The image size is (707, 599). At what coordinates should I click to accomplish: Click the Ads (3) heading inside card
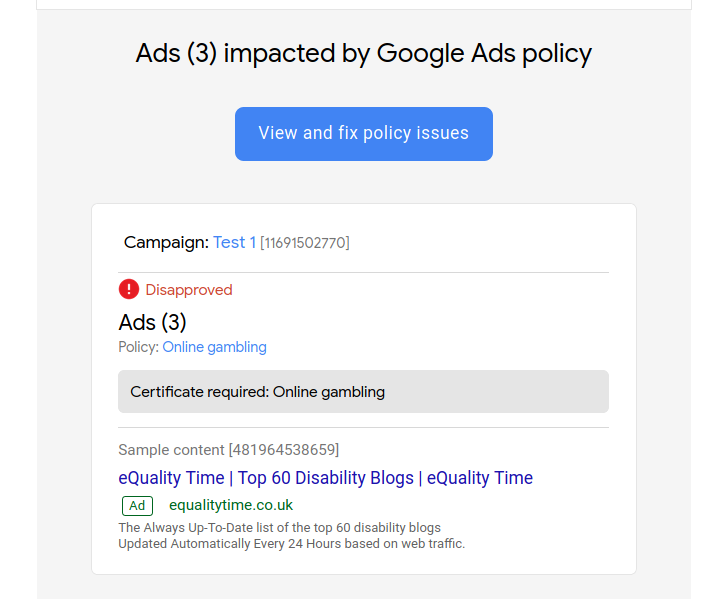pos(152,322)
